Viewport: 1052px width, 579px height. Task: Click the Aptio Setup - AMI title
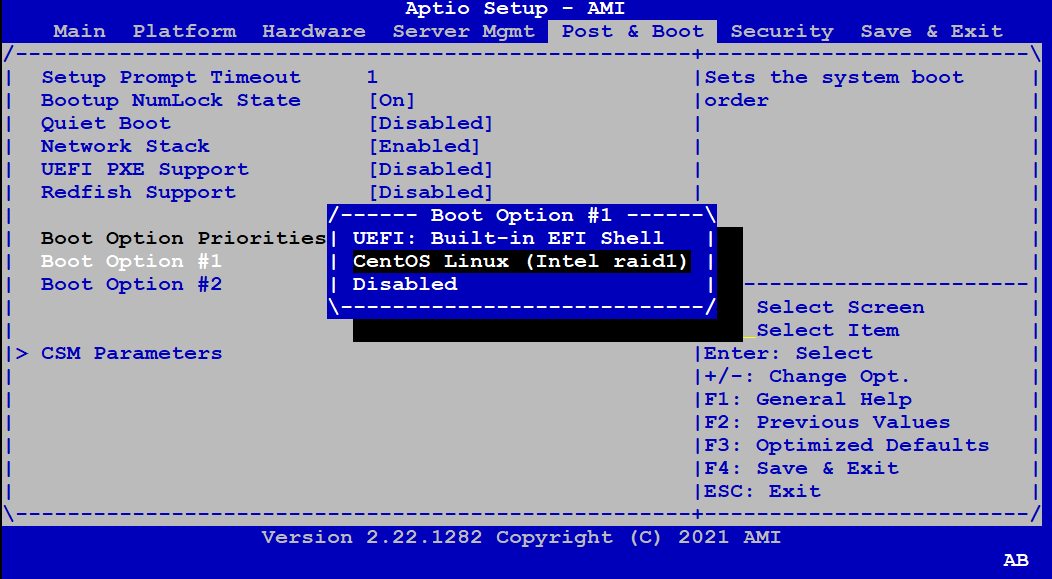pos(515,9)
